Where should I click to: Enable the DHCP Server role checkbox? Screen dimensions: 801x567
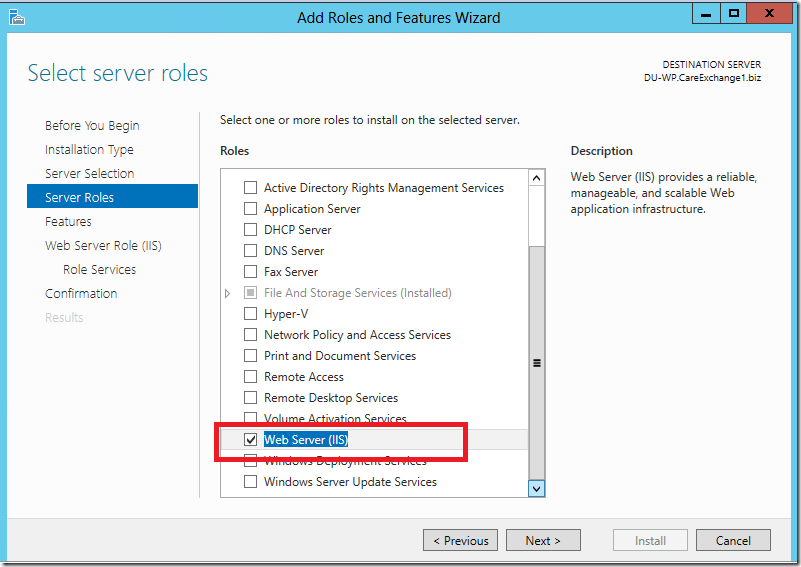point(250,230)
